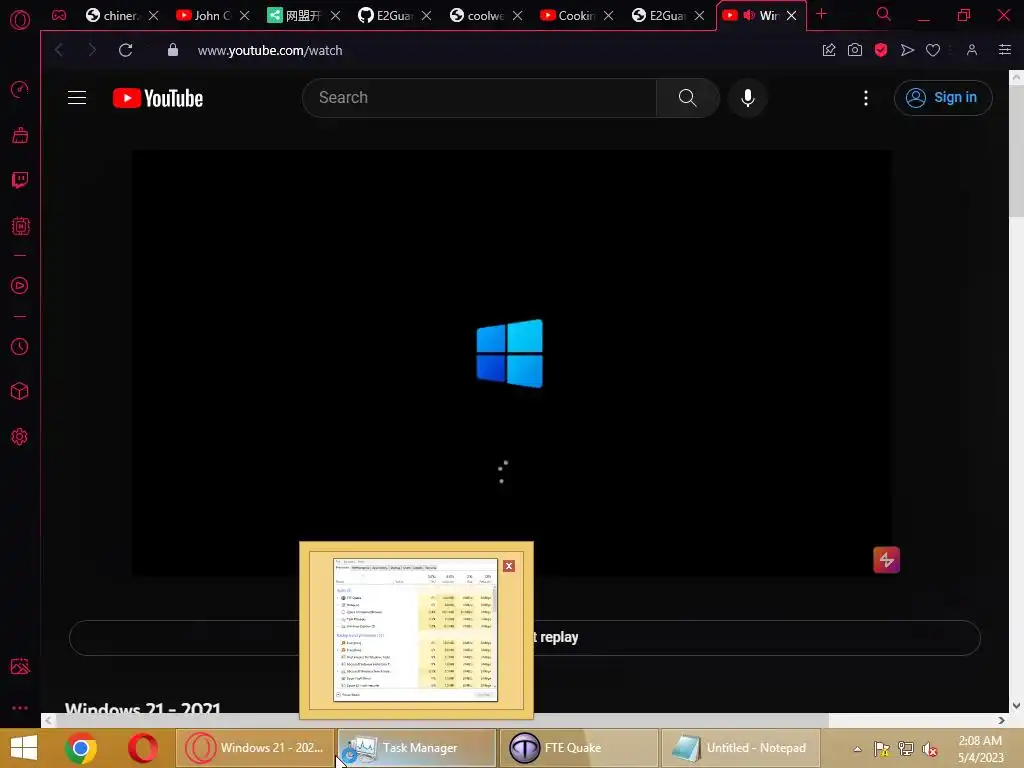Search the open tabs with magnifier icon

(884, 14)
